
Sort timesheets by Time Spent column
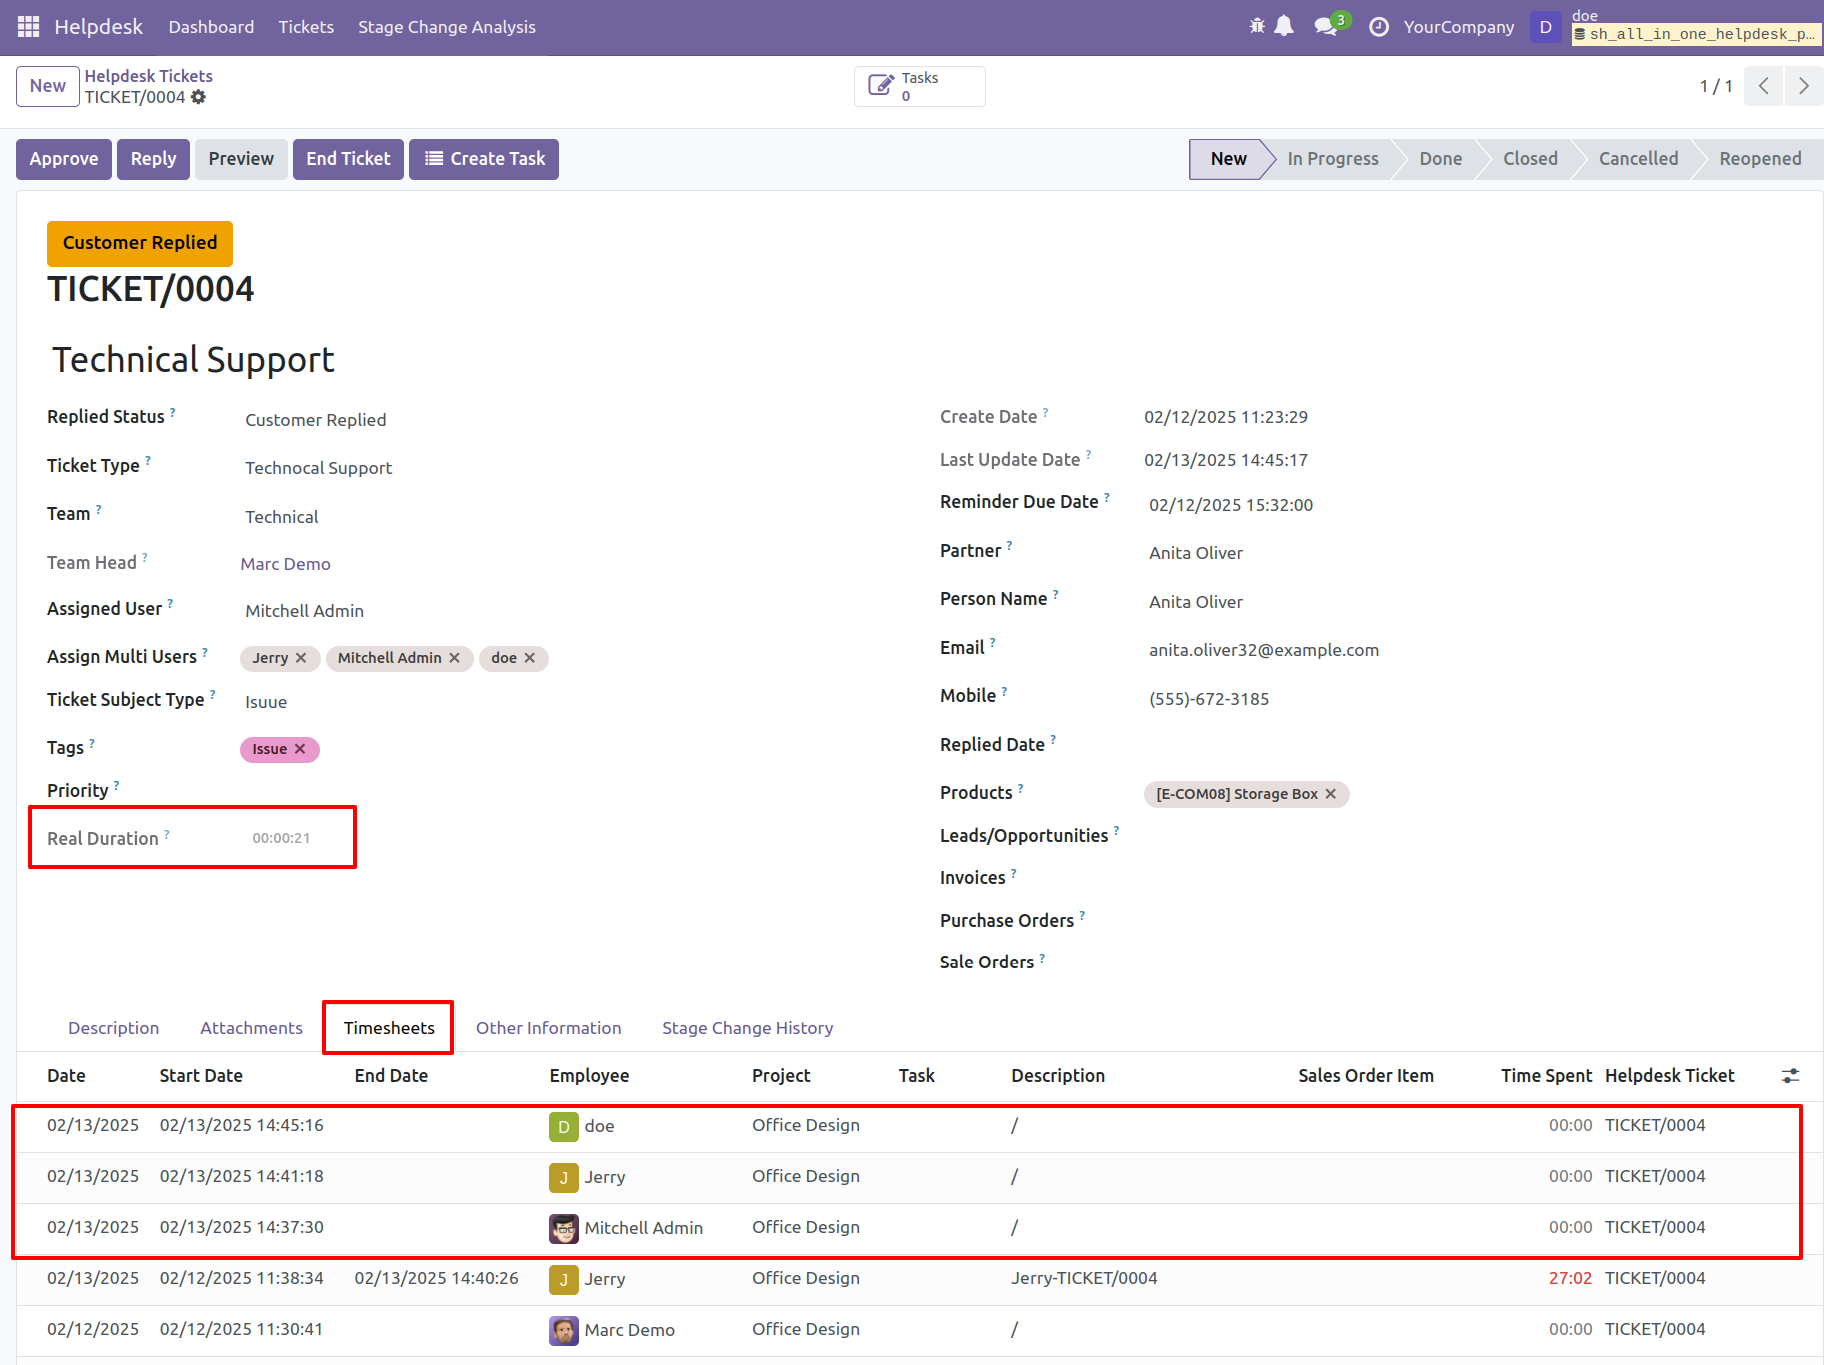[1546, 1076]
